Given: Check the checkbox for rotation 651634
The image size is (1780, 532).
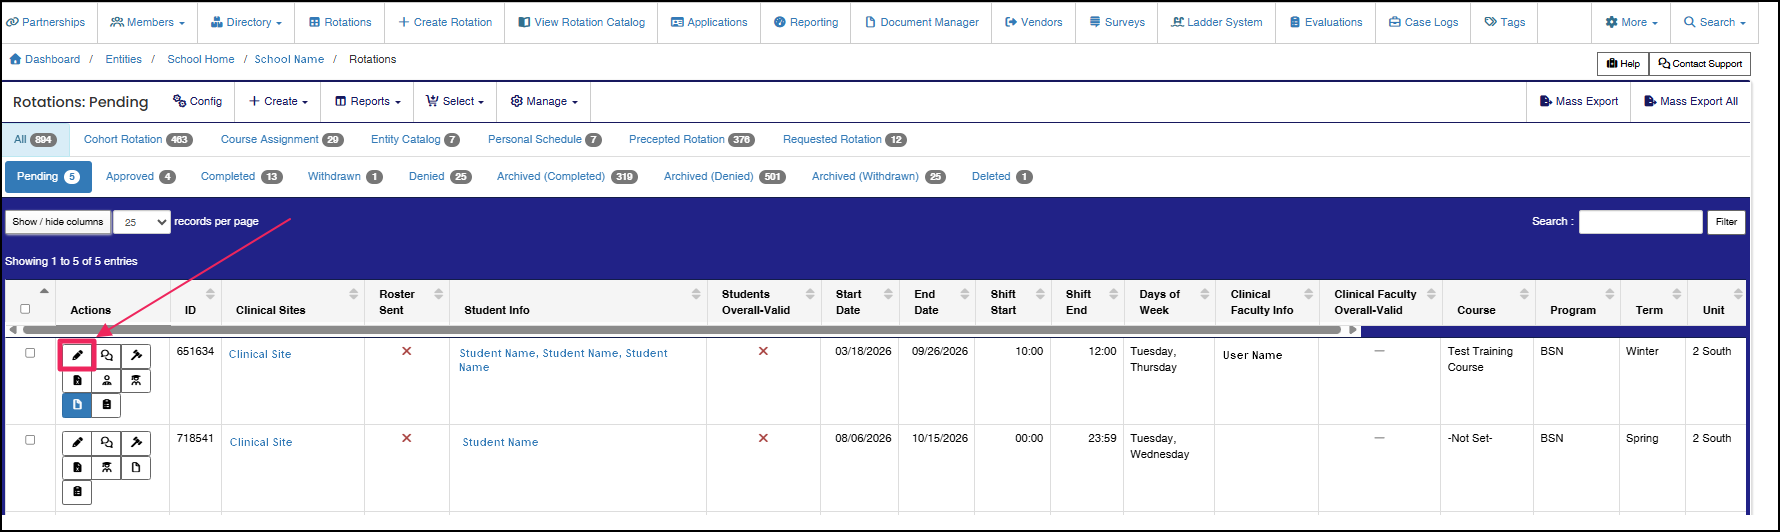Looking at the screenshot, I should coord(30,353).
